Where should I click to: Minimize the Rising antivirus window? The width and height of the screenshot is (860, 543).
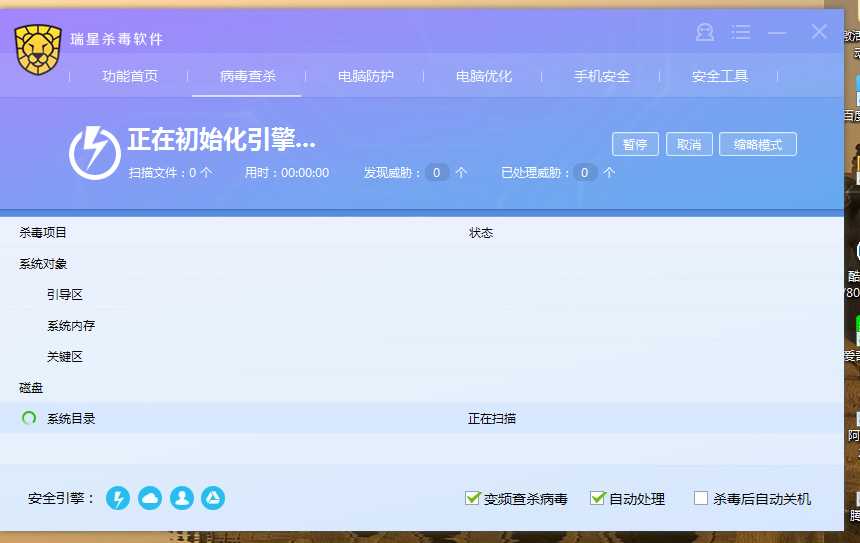[x=777, y=33]
